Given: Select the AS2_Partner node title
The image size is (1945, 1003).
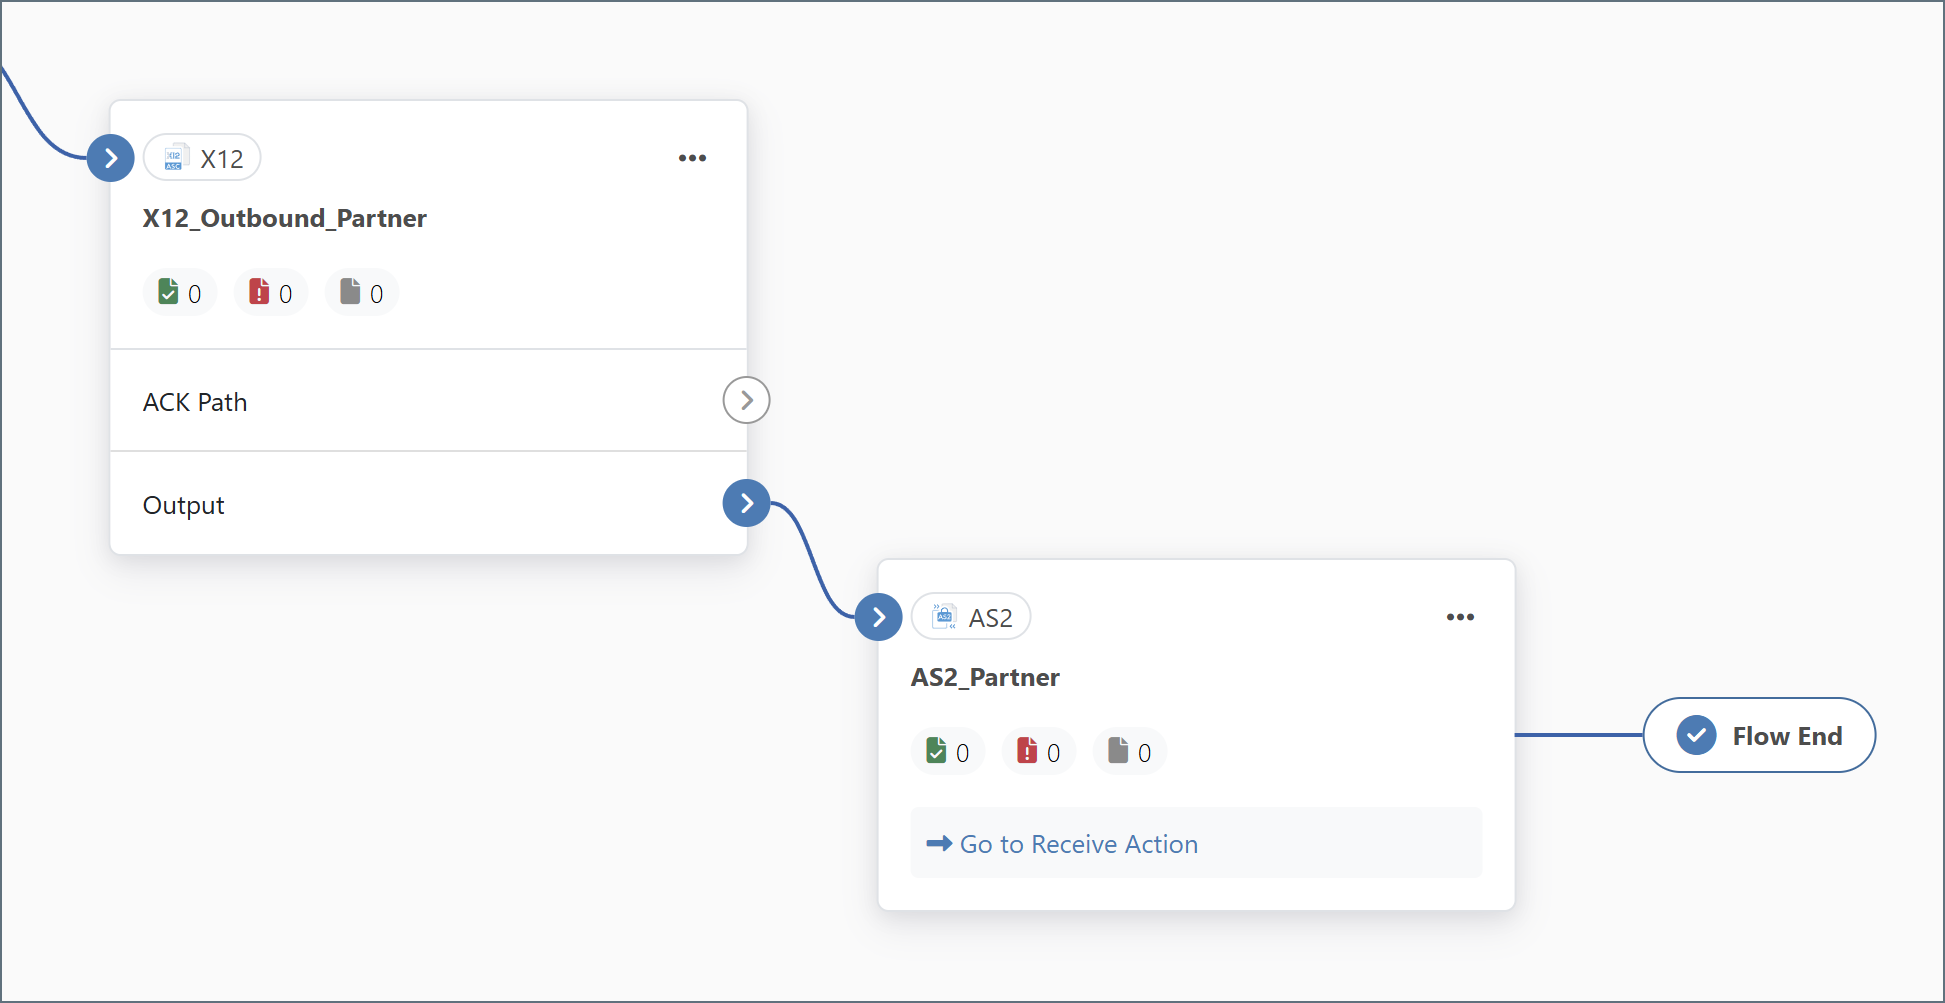Looking at the screenshot, I should point(985,677).
